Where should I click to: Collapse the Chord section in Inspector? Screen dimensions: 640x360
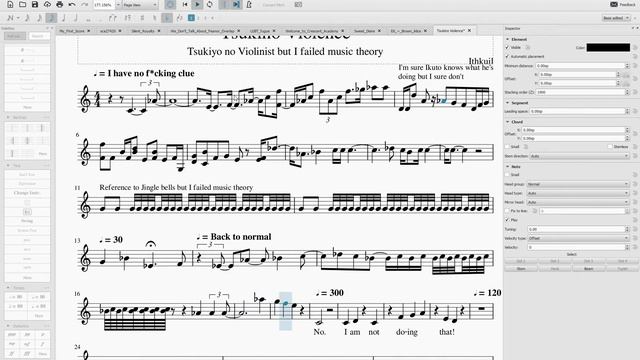click(507, 122)
